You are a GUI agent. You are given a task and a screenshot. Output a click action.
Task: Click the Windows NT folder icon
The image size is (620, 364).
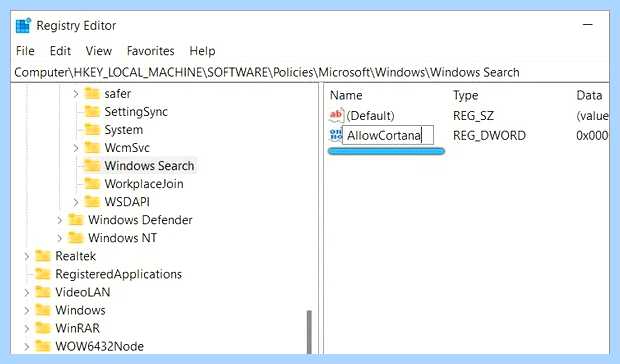click(x=76, y=238)
